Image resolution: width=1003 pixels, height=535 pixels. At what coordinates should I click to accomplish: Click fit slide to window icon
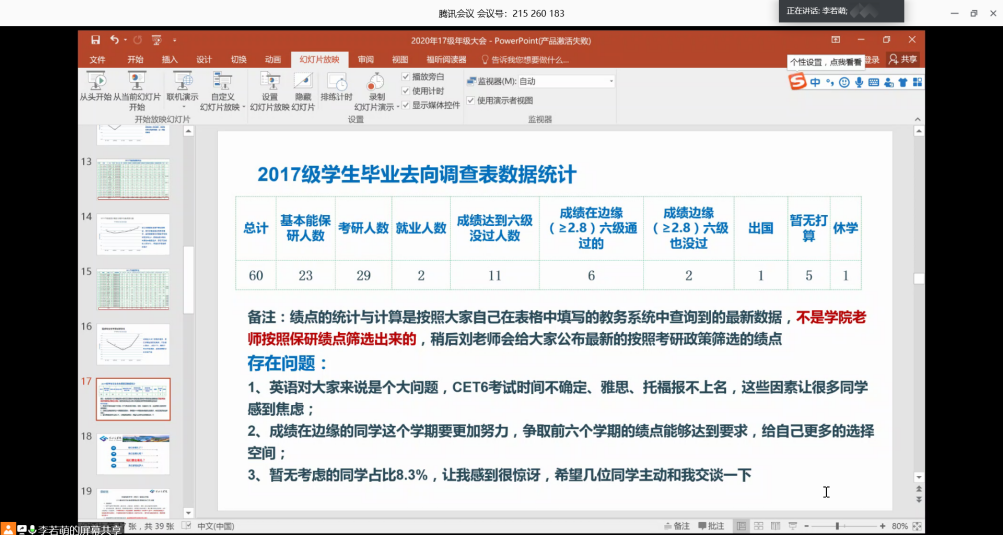coord(917,526)
